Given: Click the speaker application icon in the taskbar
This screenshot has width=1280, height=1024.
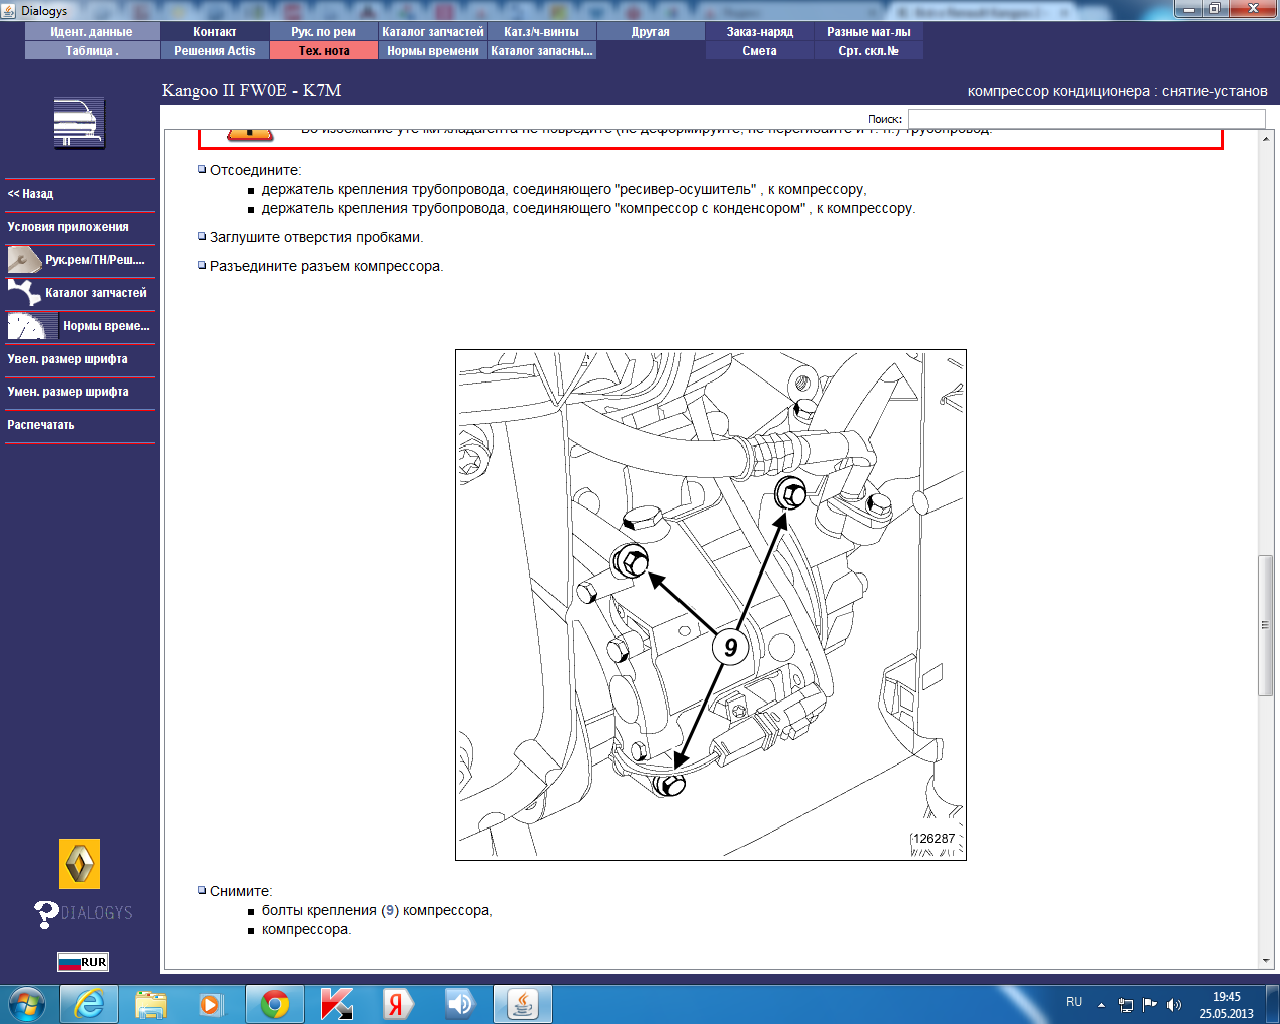Looking at the screenshot, I should (459, 1004).
